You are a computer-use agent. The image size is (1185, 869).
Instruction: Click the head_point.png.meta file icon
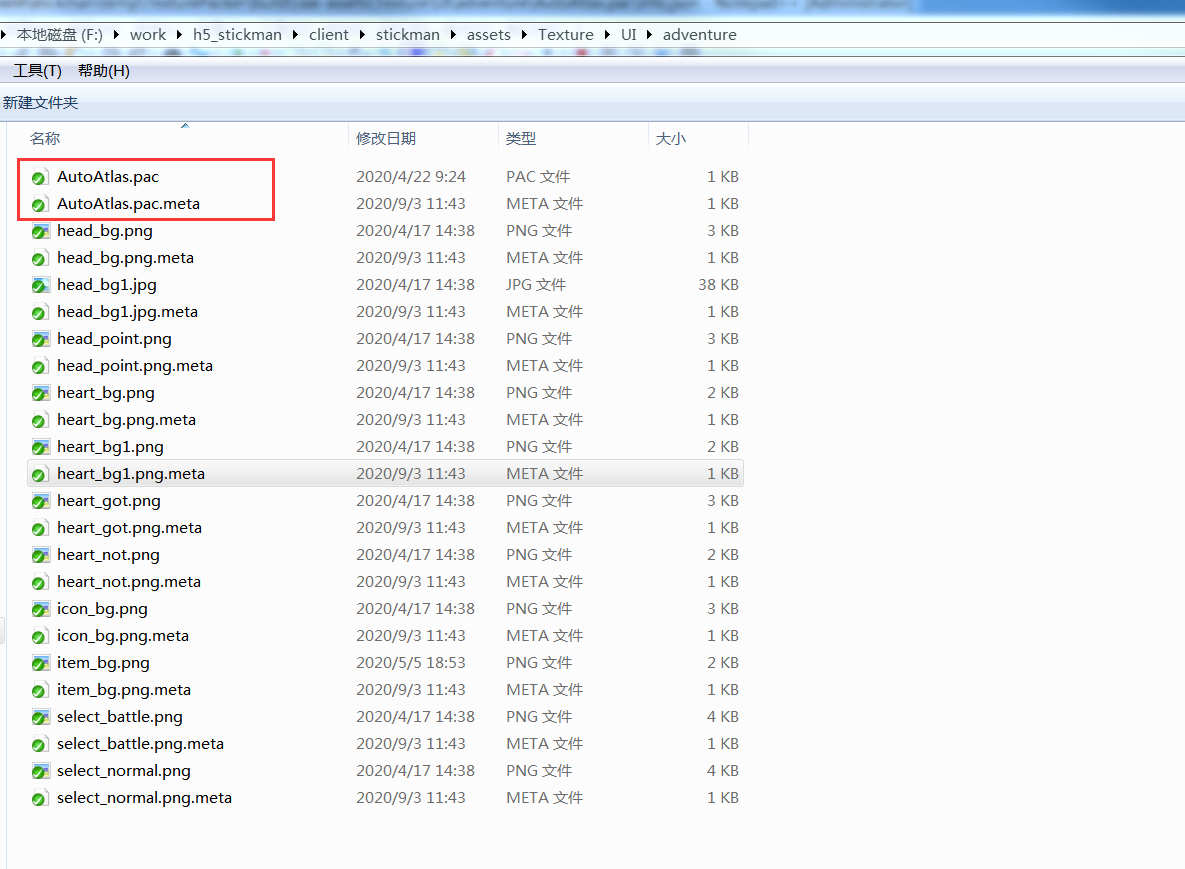point(40,366)
